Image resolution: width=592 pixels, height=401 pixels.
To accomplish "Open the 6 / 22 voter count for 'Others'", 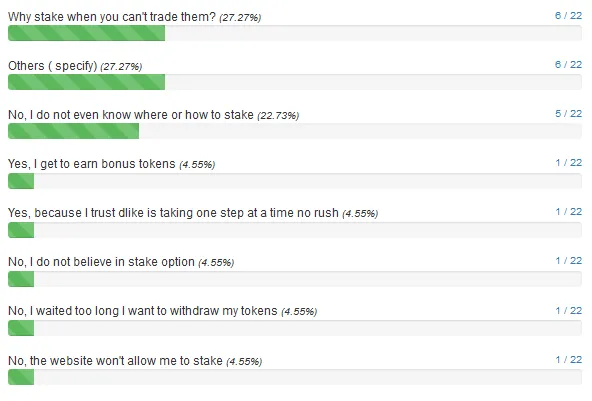I will pos(568,65).
